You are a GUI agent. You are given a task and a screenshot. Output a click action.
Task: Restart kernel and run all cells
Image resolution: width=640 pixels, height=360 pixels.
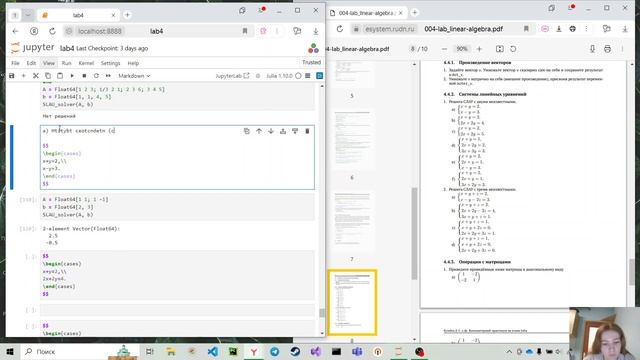[108, 76]
